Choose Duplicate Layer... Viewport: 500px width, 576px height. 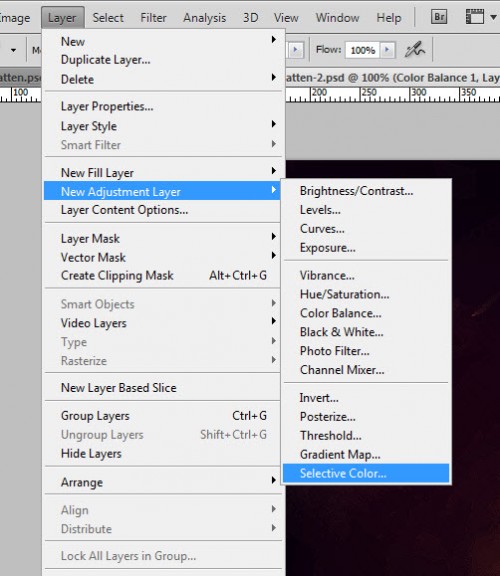click(162, 60)
